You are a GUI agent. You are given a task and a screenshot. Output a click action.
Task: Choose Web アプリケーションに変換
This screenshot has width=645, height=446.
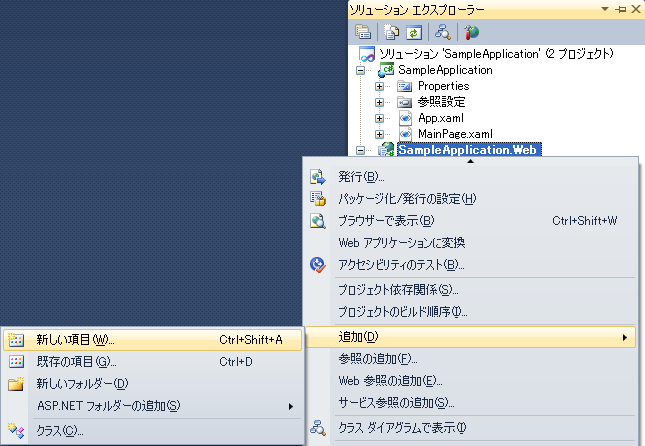click(471, 243)
